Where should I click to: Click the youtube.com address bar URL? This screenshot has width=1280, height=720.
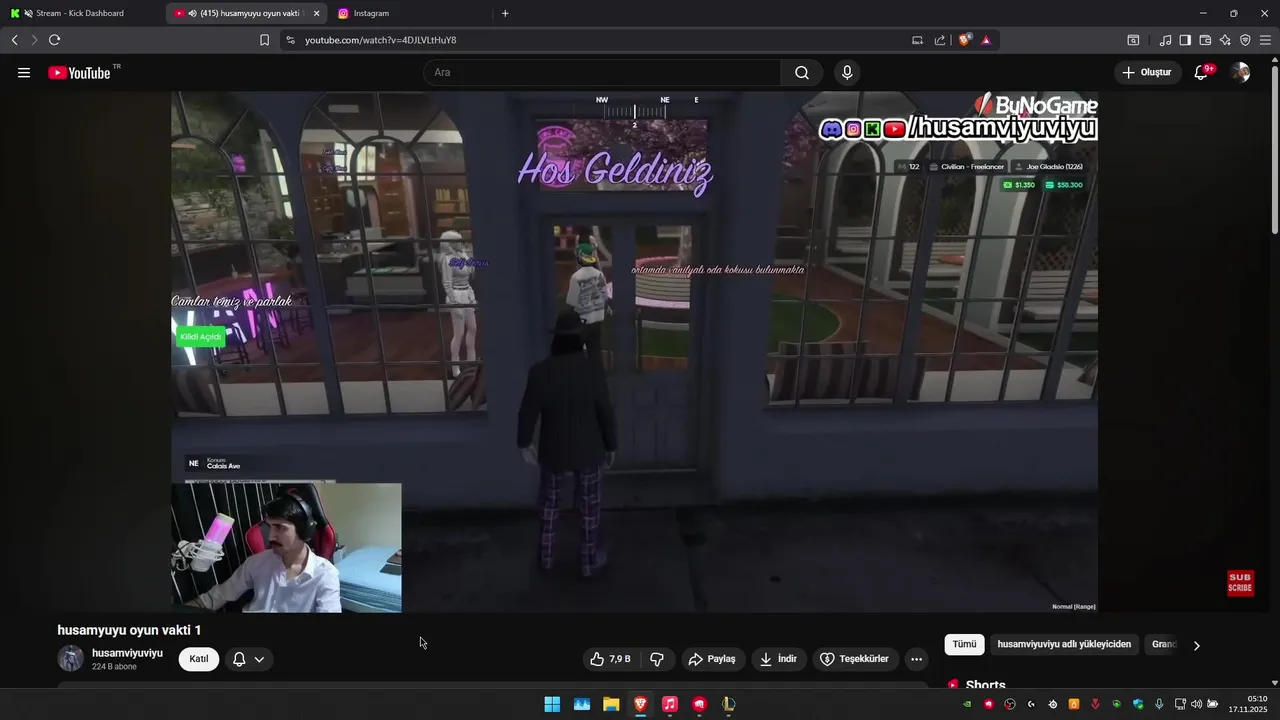(x=380, y=40)
